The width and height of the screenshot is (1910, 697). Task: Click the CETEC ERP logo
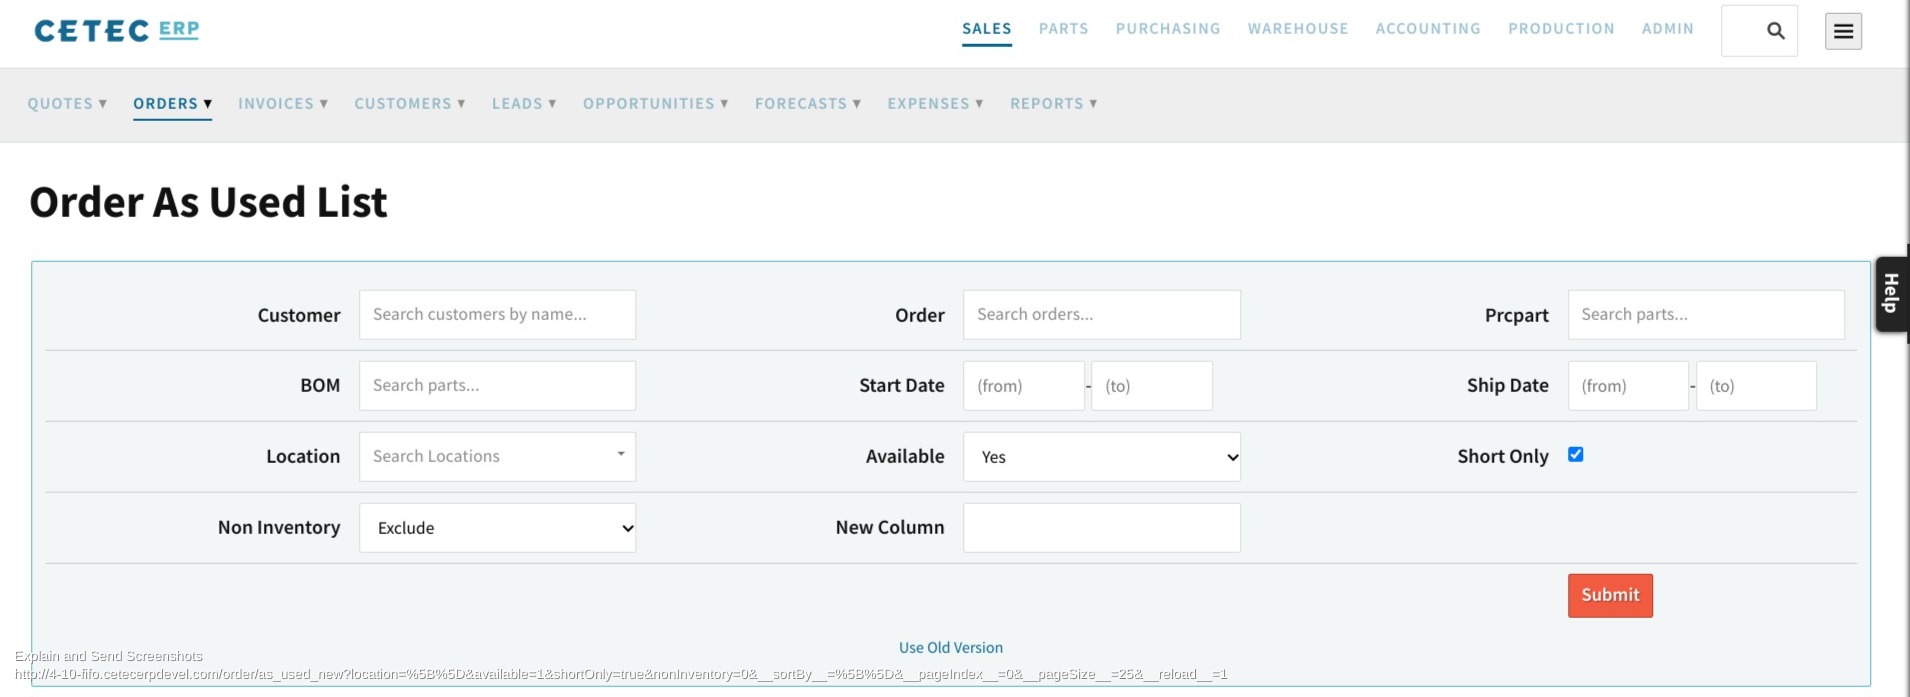click(116, 30)
